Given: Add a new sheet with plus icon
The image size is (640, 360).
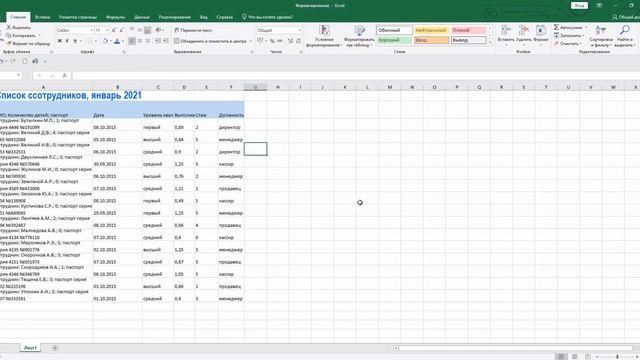Looking at the screenshot, I should pos(55,348).
